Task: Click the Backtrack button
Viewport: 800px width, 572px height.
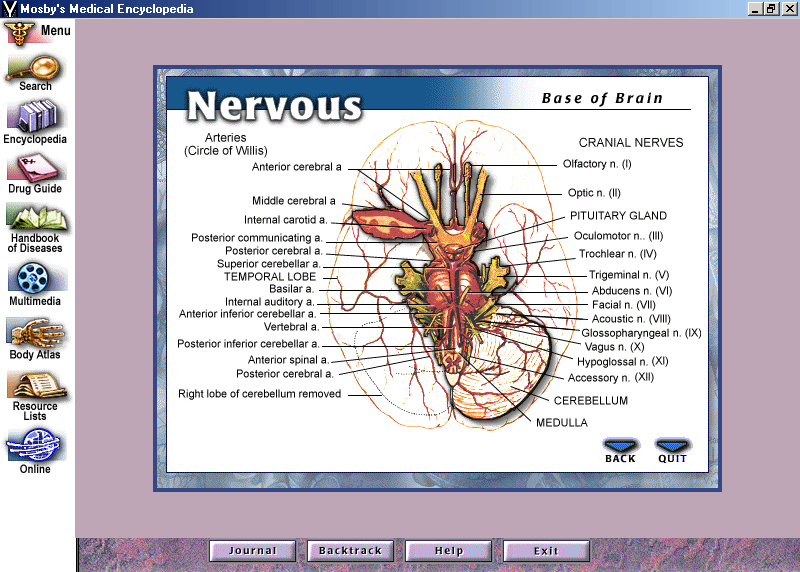Action: 351,551
